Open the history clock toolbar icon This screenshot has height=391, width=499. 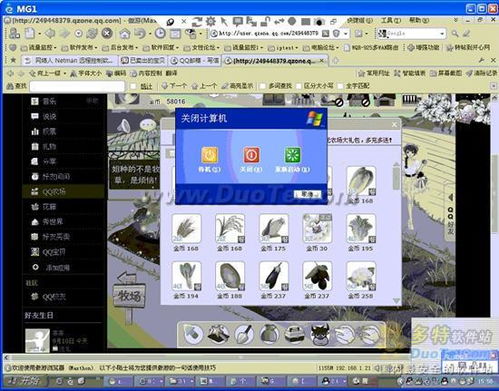[x=160, y=33]
